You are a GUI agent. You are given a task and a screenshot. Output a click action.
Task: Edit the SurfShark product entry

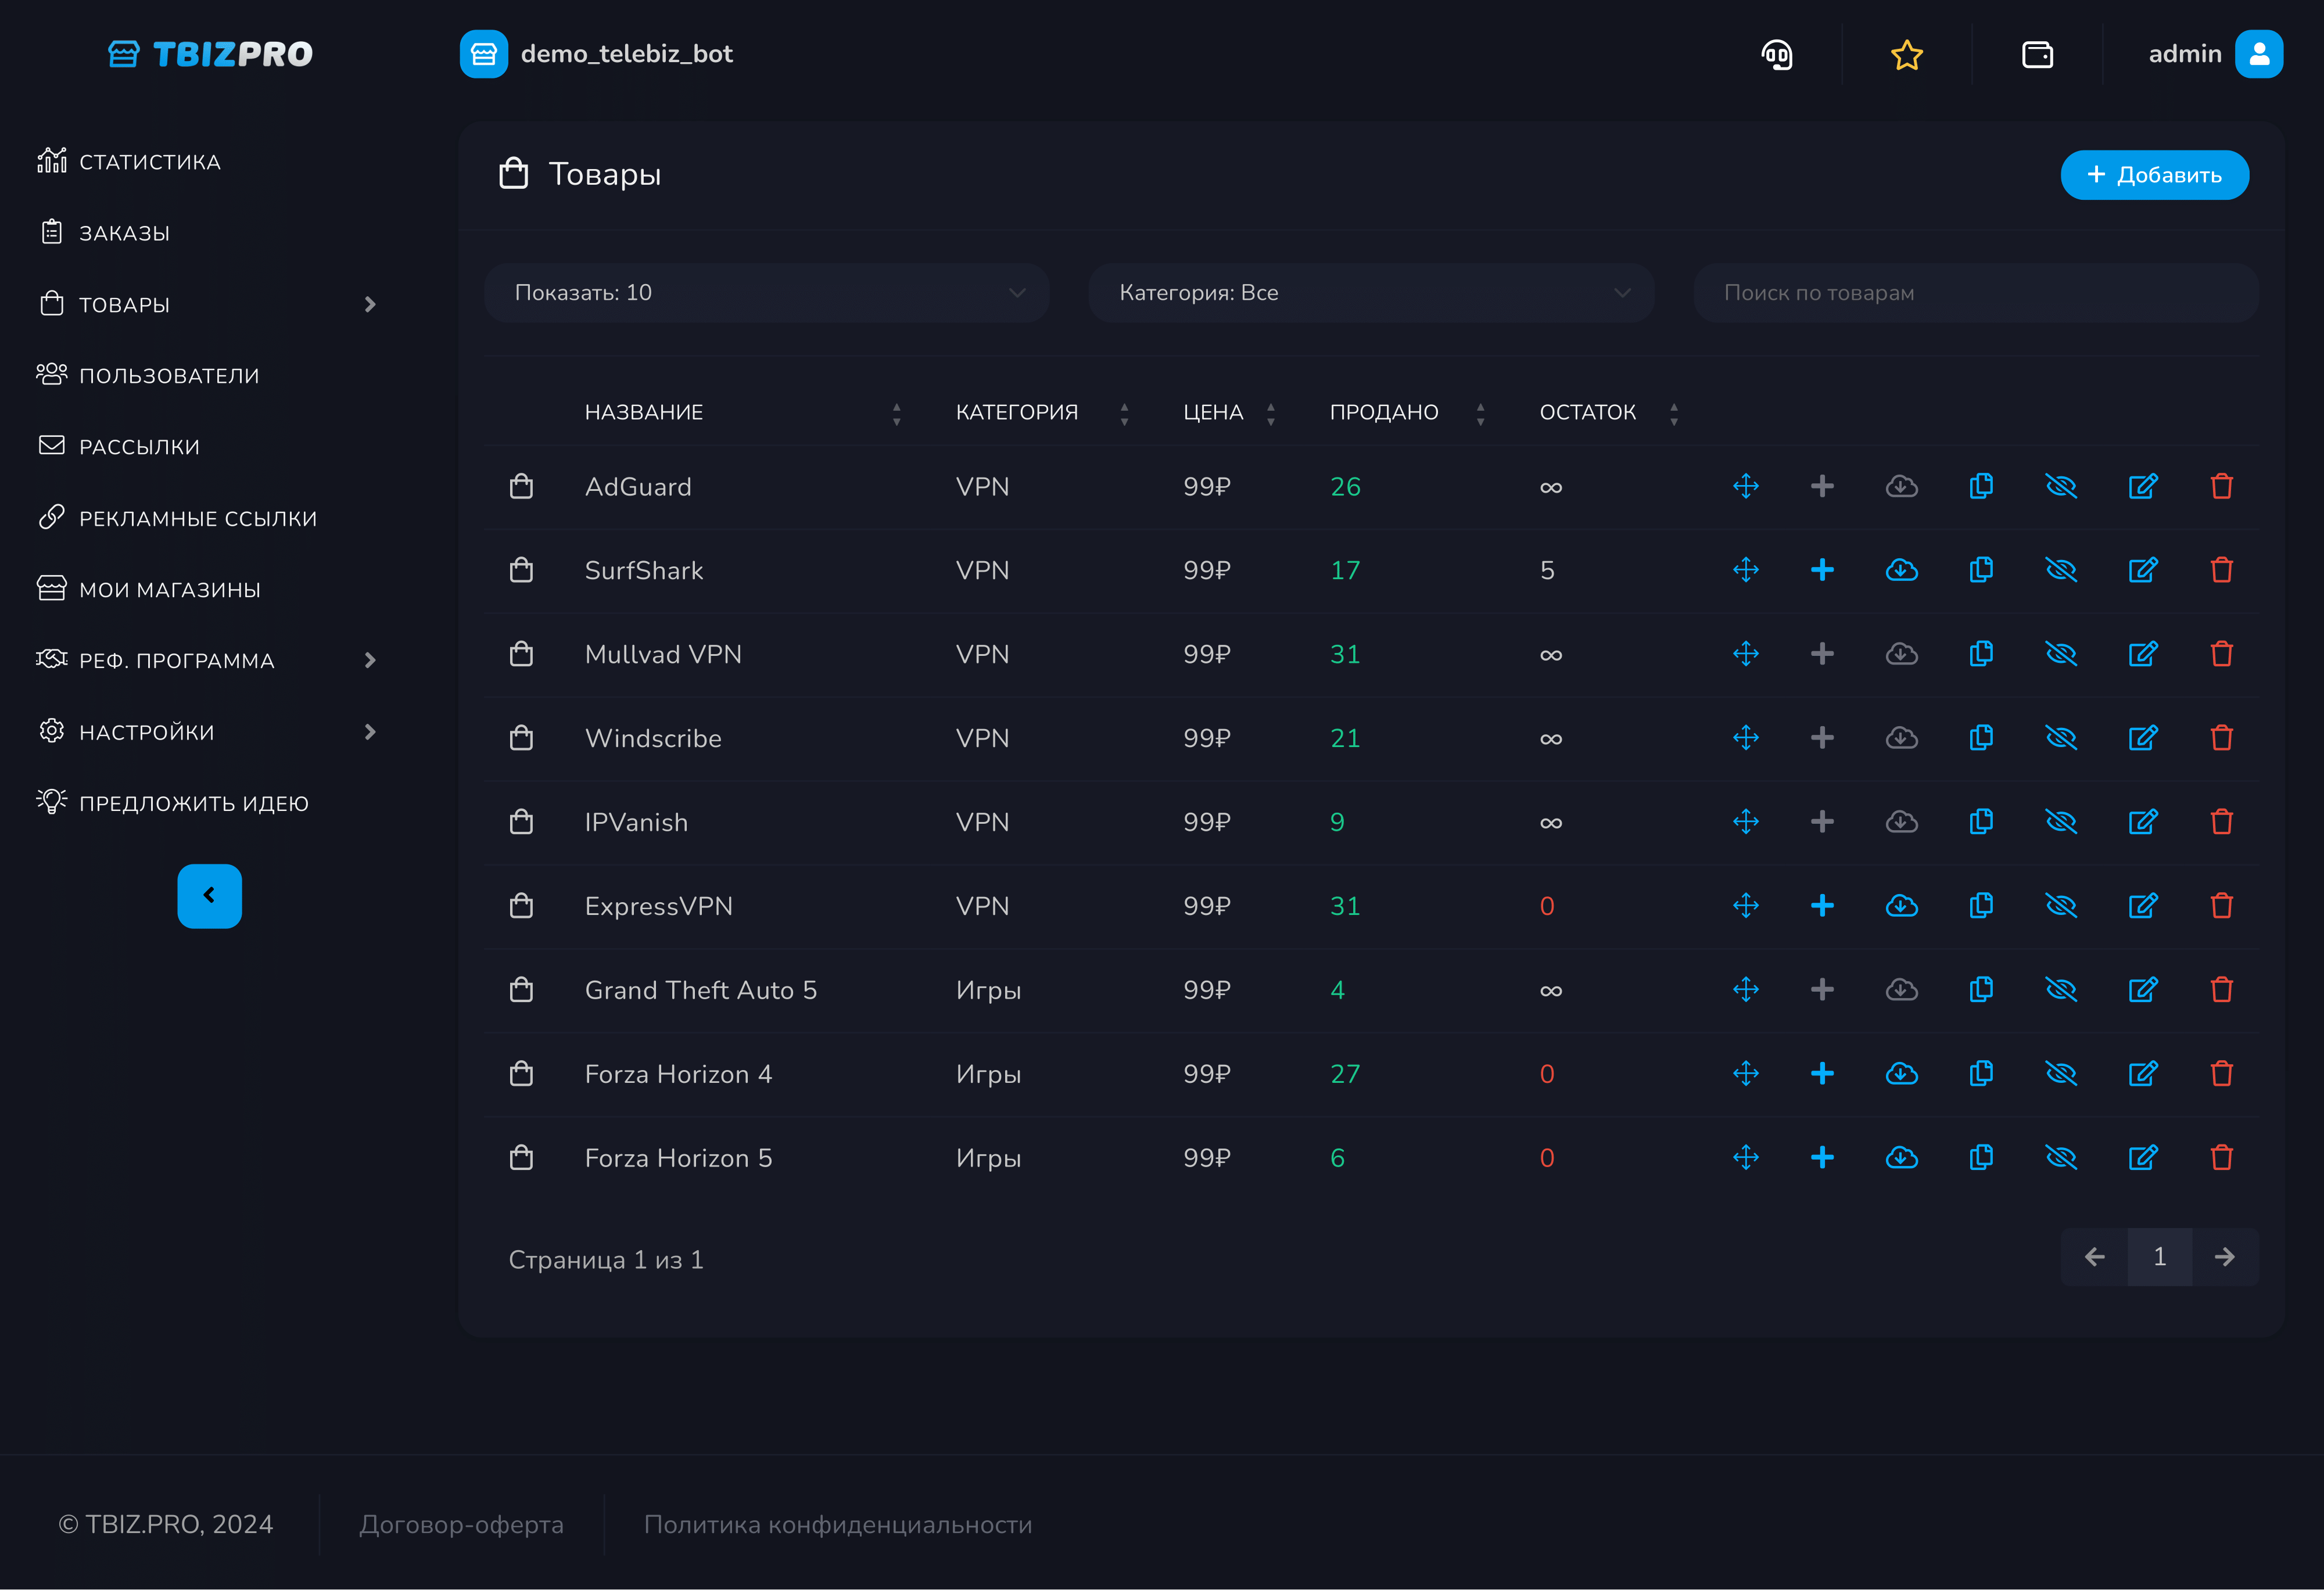(2142, 571)
